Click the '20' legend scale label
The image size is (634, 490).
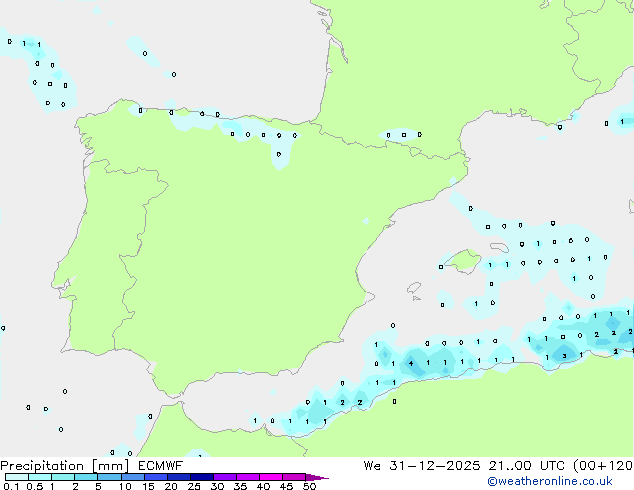click(x=171, y=486)
